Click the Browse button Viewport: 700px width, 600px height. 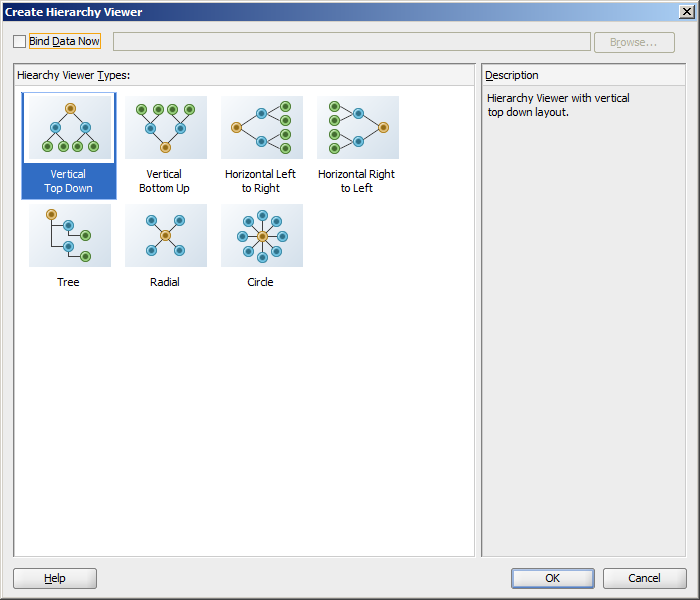tap(634, 42)
